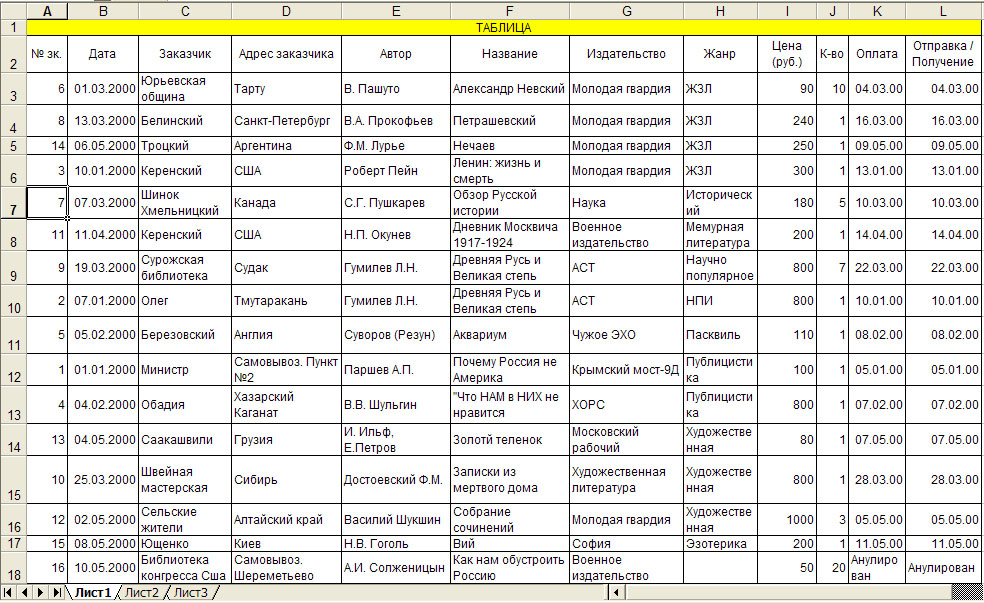Select row 18 header

point(13,568)
